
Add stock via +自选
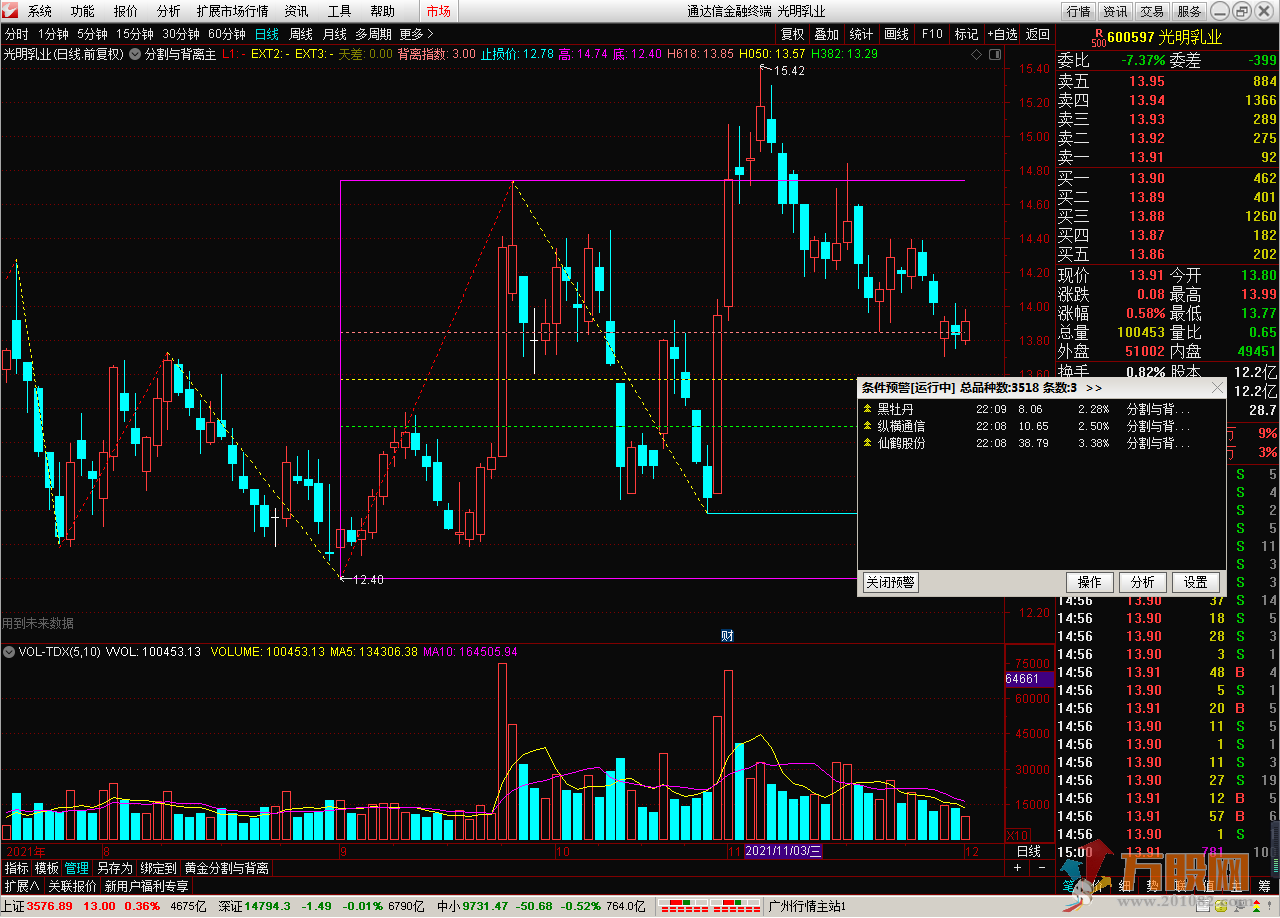click(1002, 34)
